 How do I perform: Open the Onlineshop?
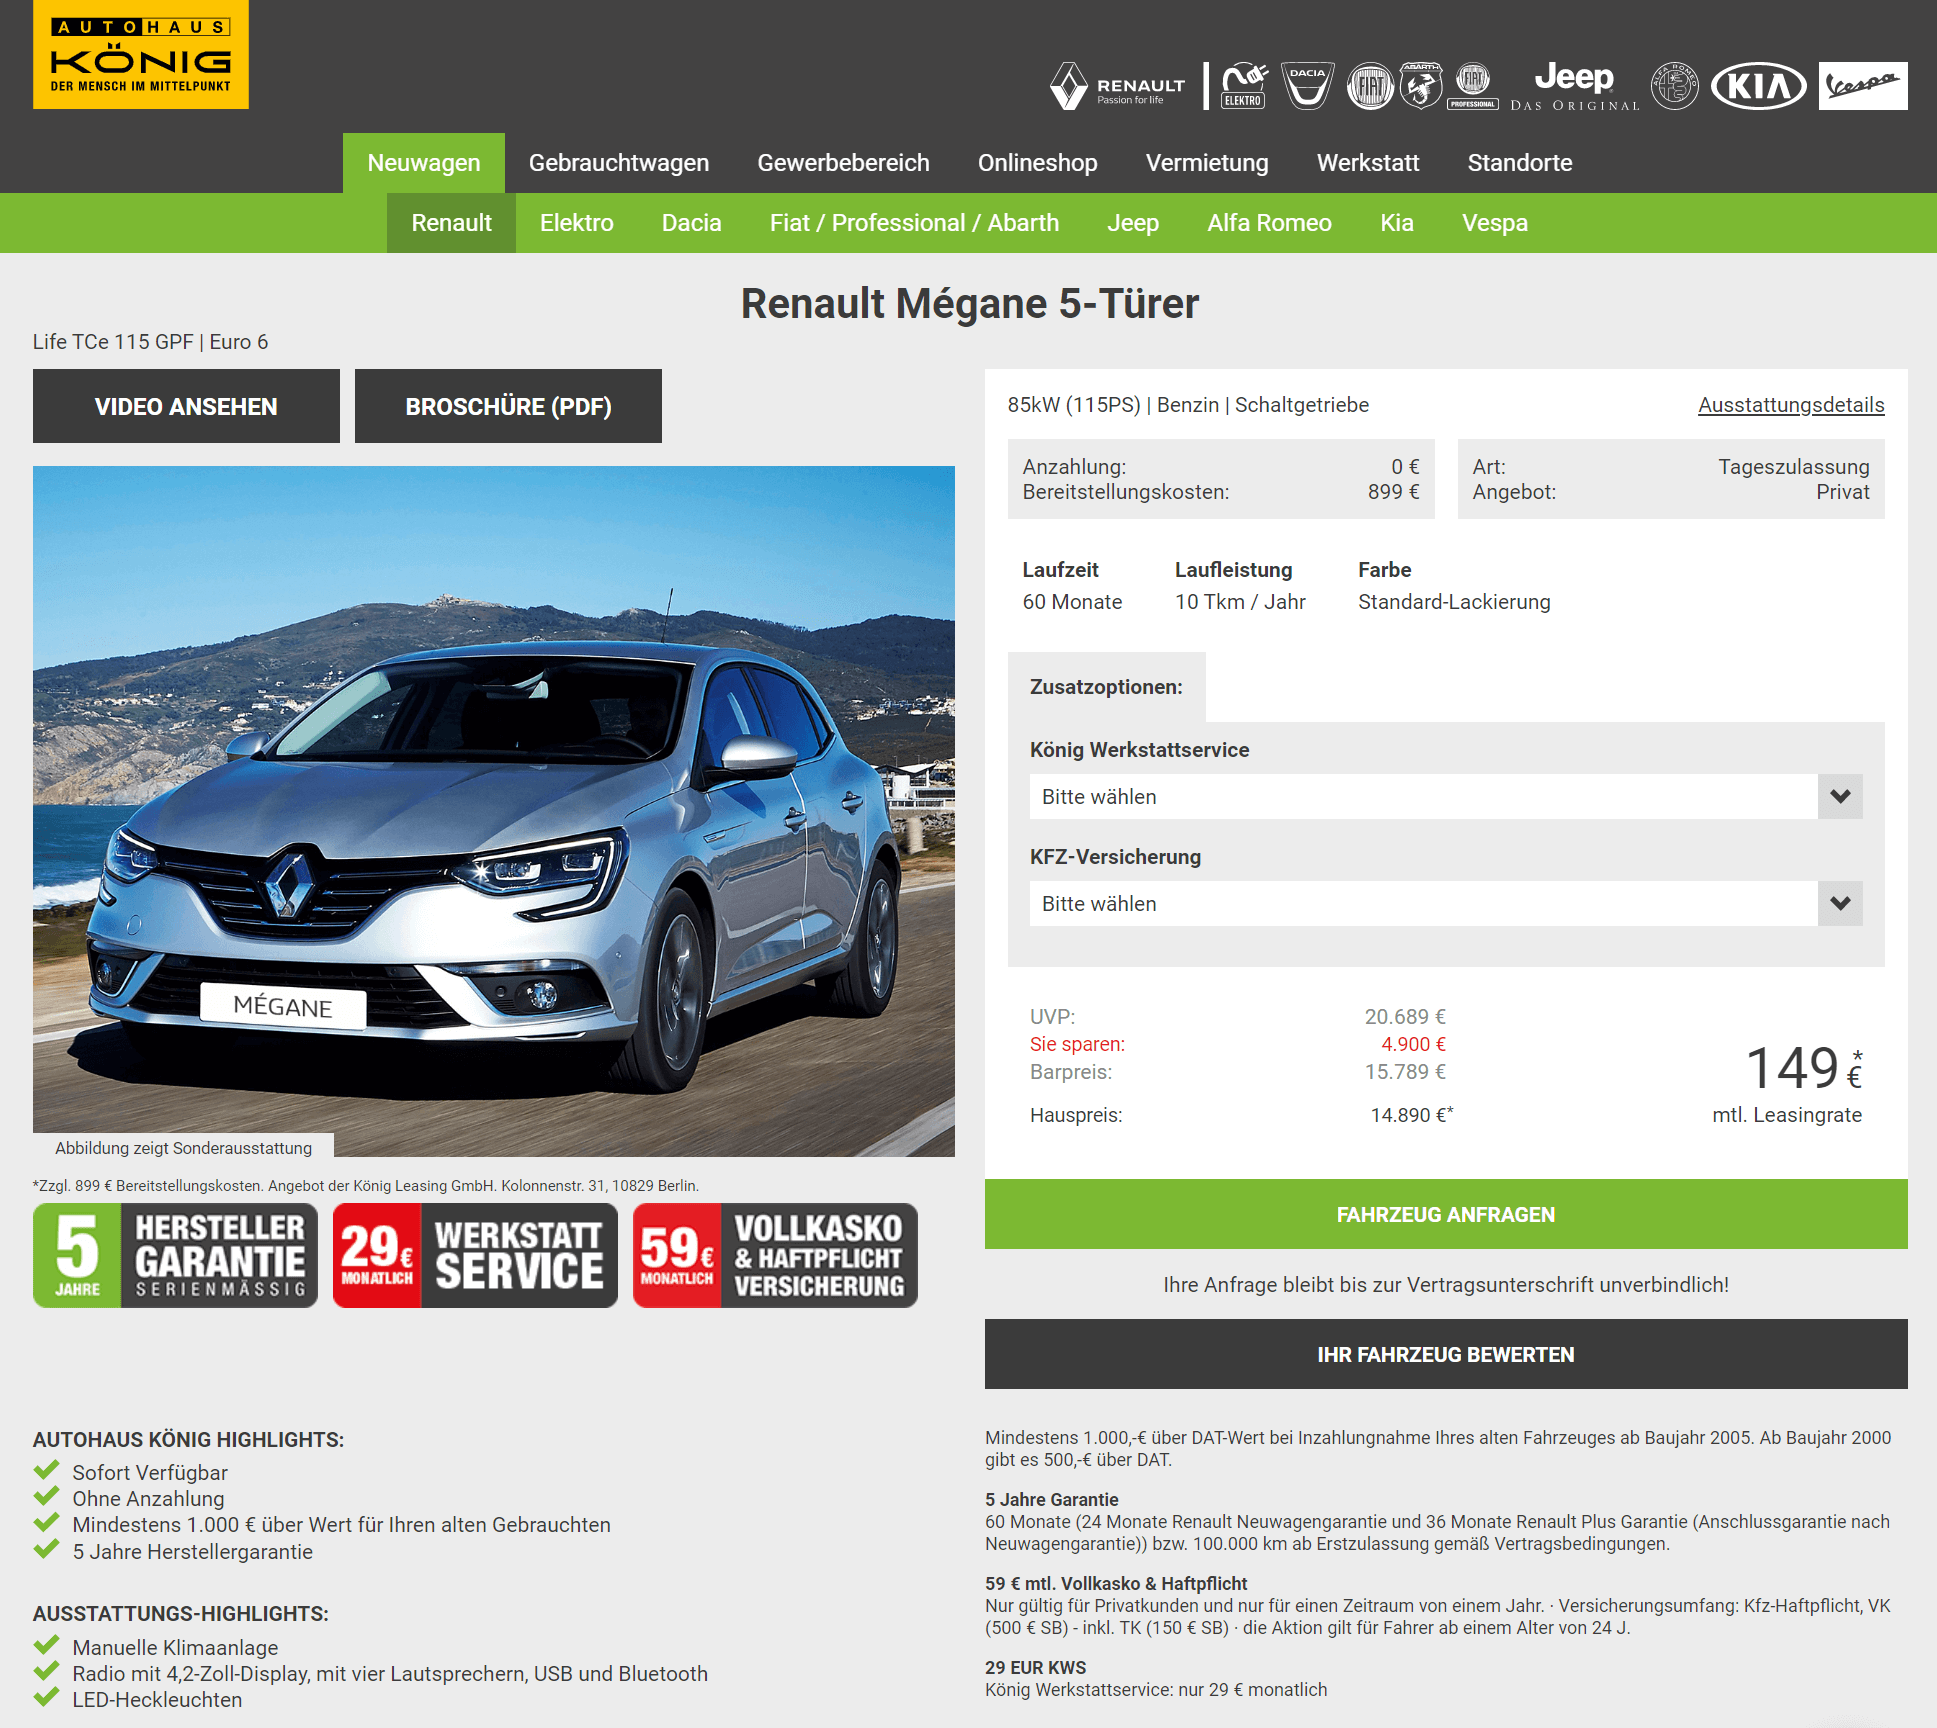(x=1037, y=163)
